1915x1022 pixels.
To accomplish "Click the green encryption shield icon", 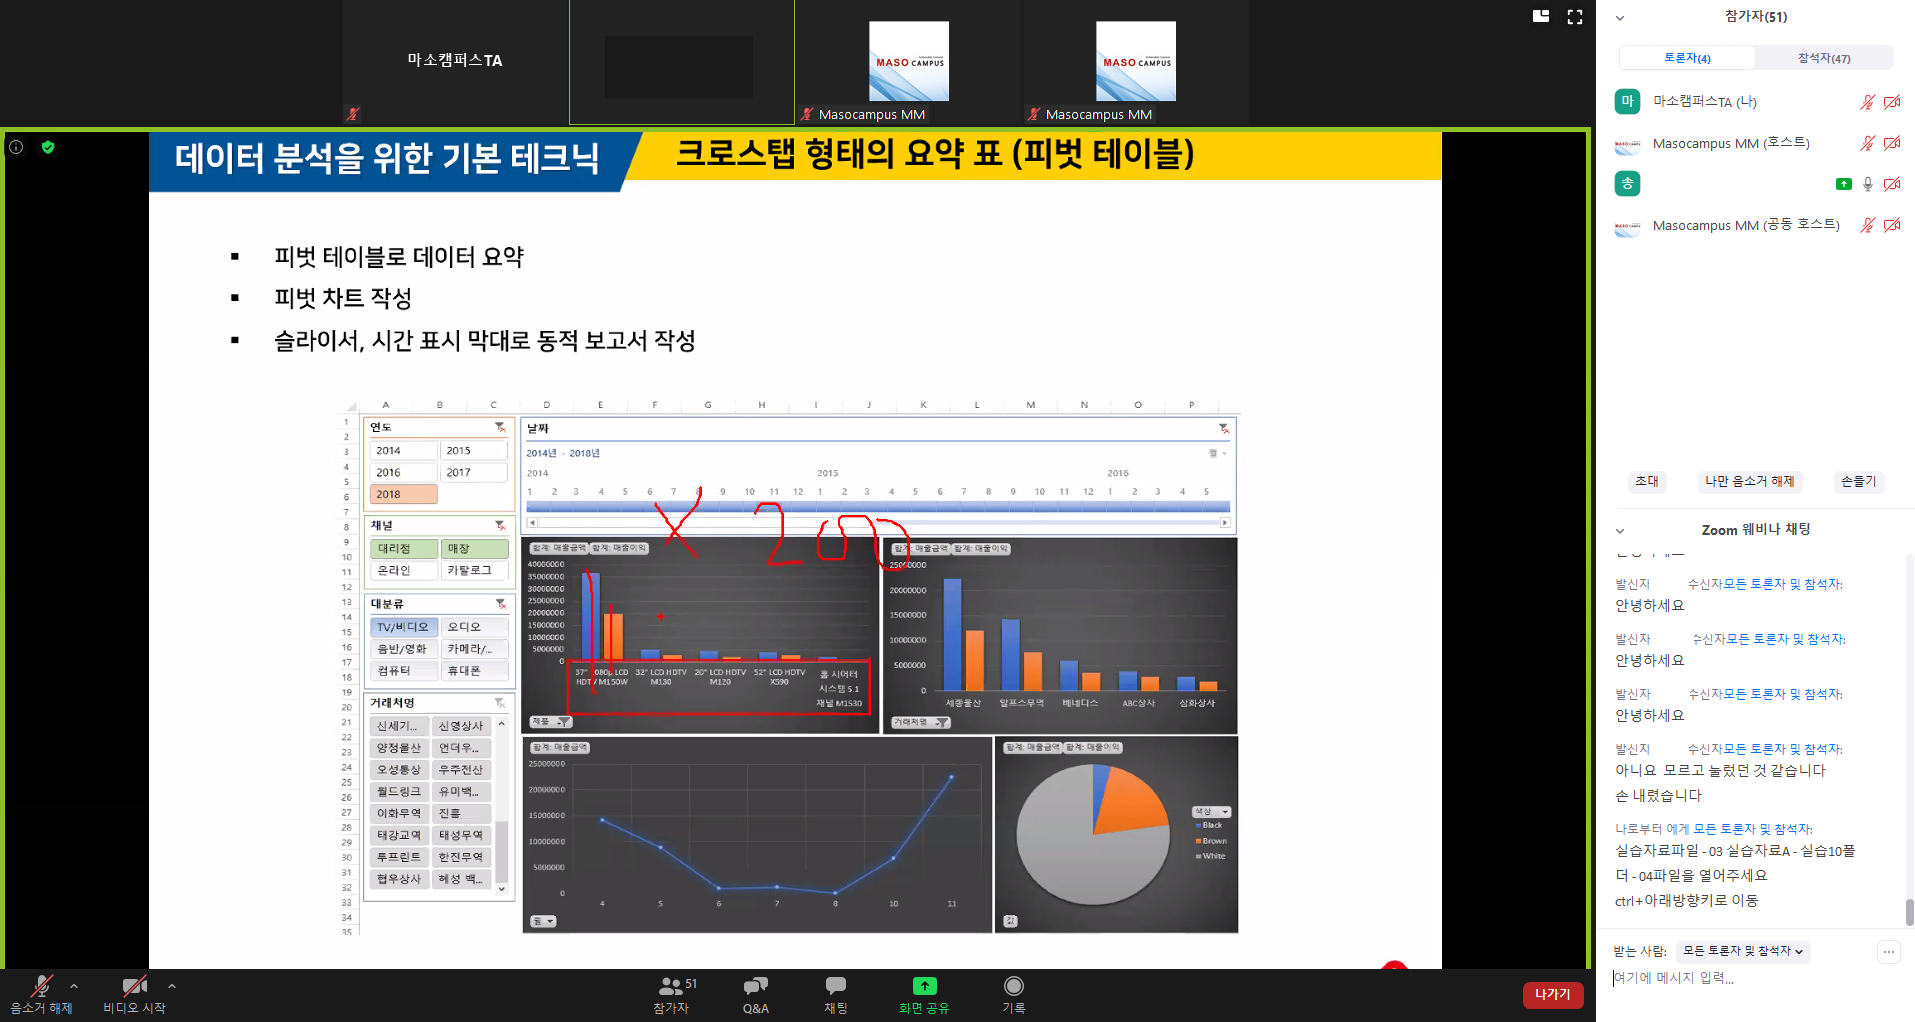I will click(48, 147).
